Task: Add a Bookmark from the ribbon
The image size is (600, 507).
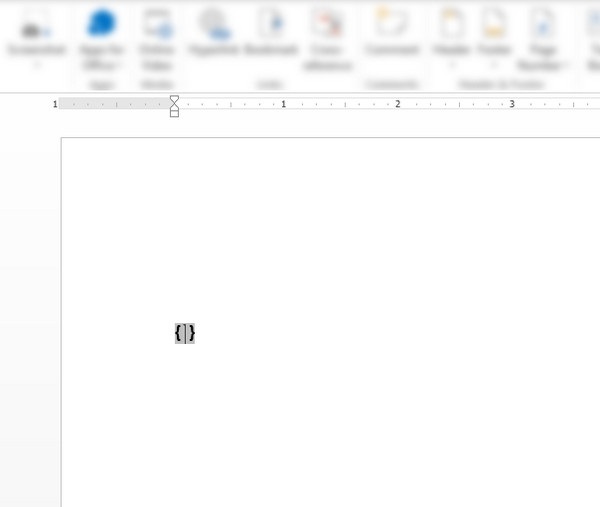Action: (269, 24)
